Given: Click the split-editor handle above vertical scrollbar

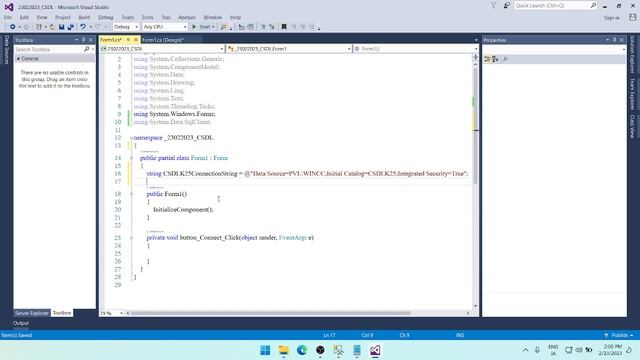Looking at the screenshot, I should coord(475,57).
